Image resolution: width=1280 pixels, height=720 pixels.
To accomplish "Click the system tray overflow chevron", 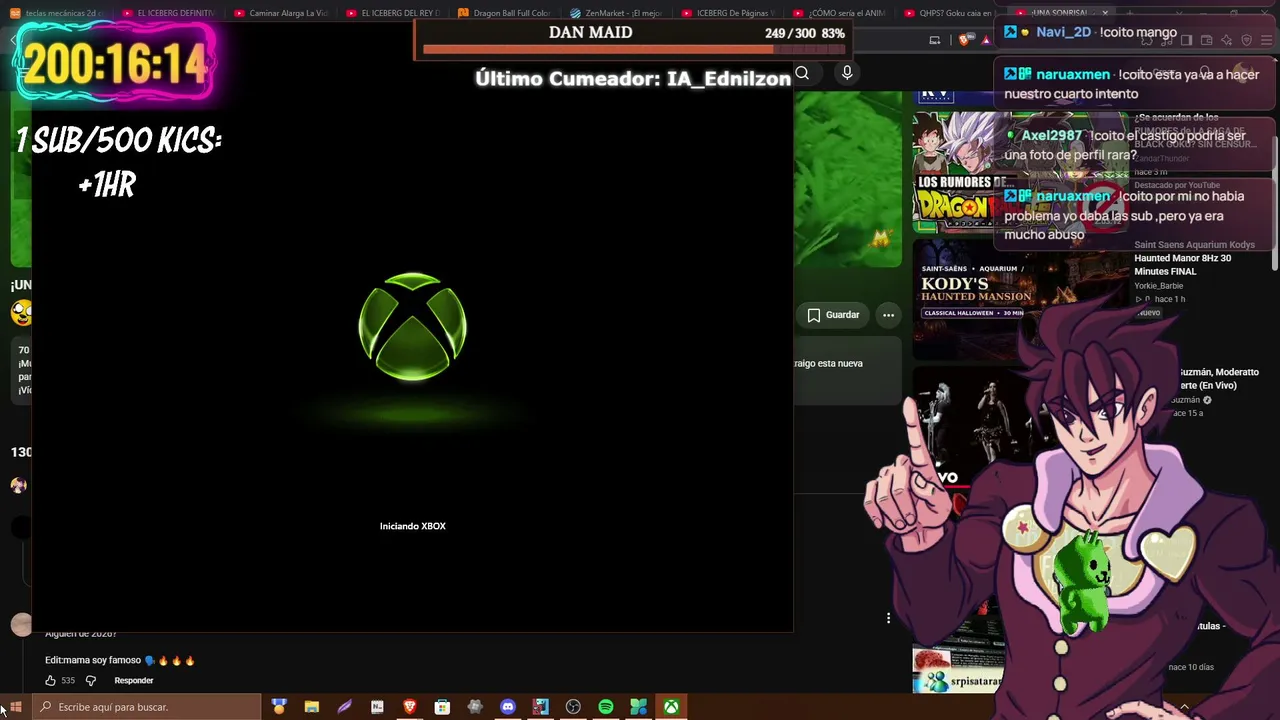I will tap(1184, 707).
